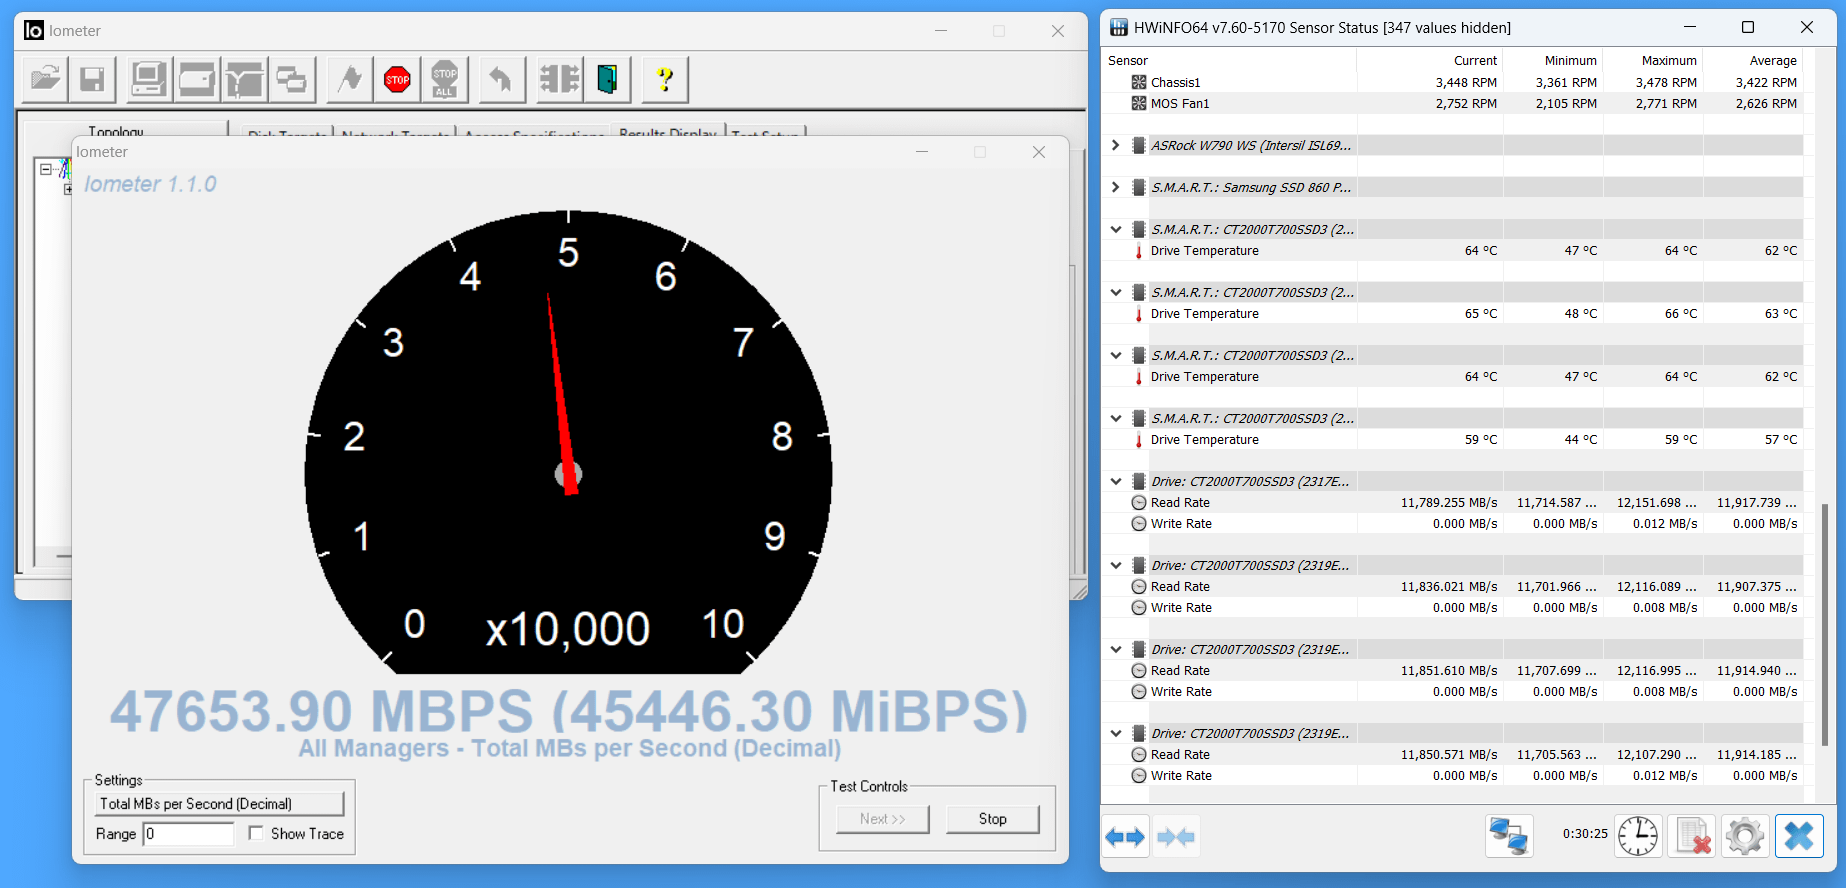The width and height of the screenshot is (1846, 888).
Task: Expand the S.M.A.R.T. Samsung SSD 860 group
Action: 1116,187
